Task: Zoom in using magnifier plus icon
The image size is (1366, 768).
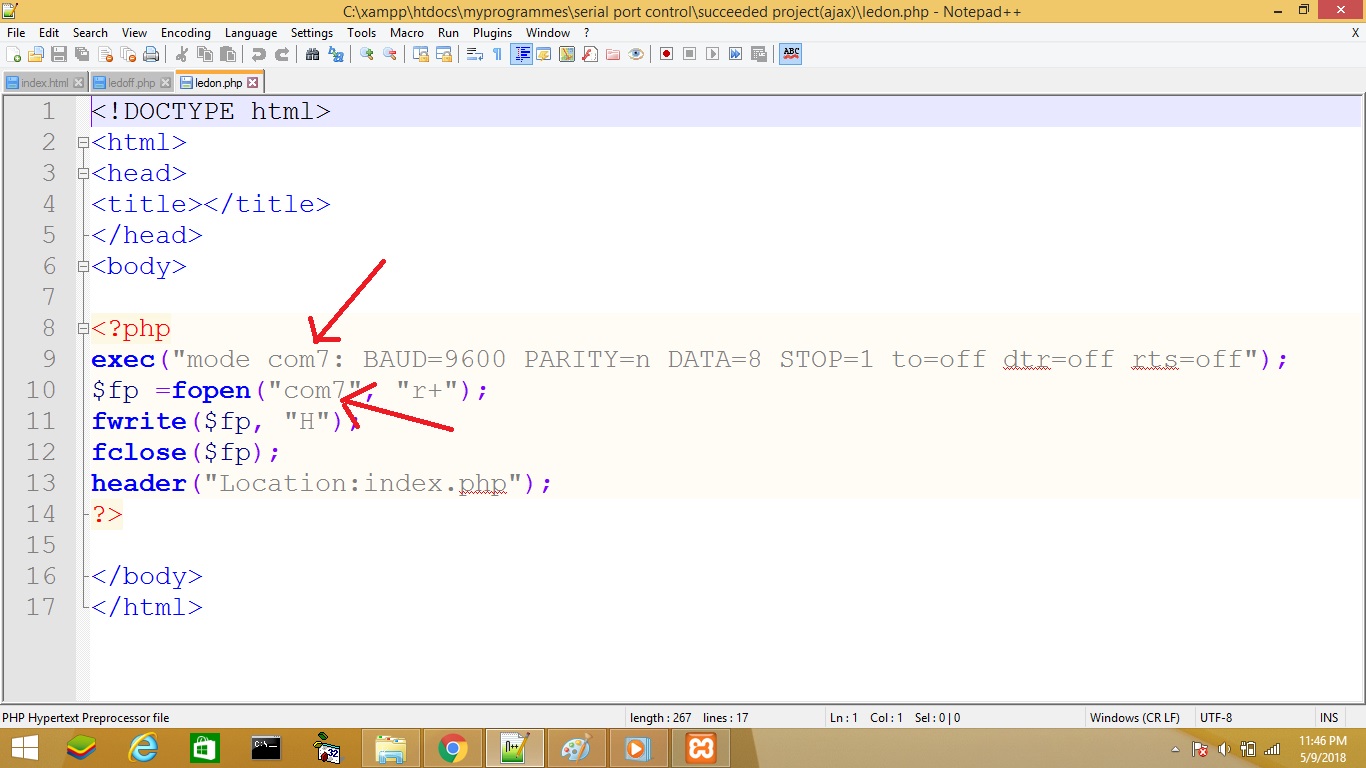Action: click(367, 54)
